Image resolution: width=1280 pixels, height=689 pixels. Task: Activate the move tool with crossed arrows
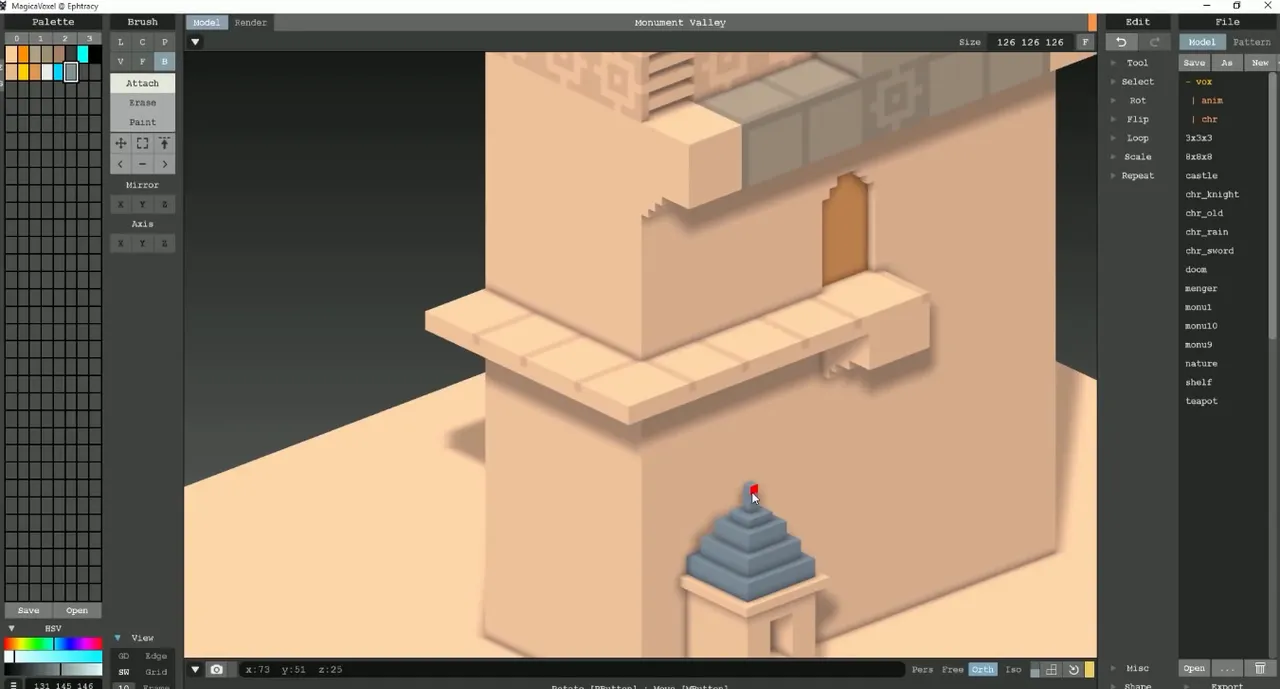120,144
